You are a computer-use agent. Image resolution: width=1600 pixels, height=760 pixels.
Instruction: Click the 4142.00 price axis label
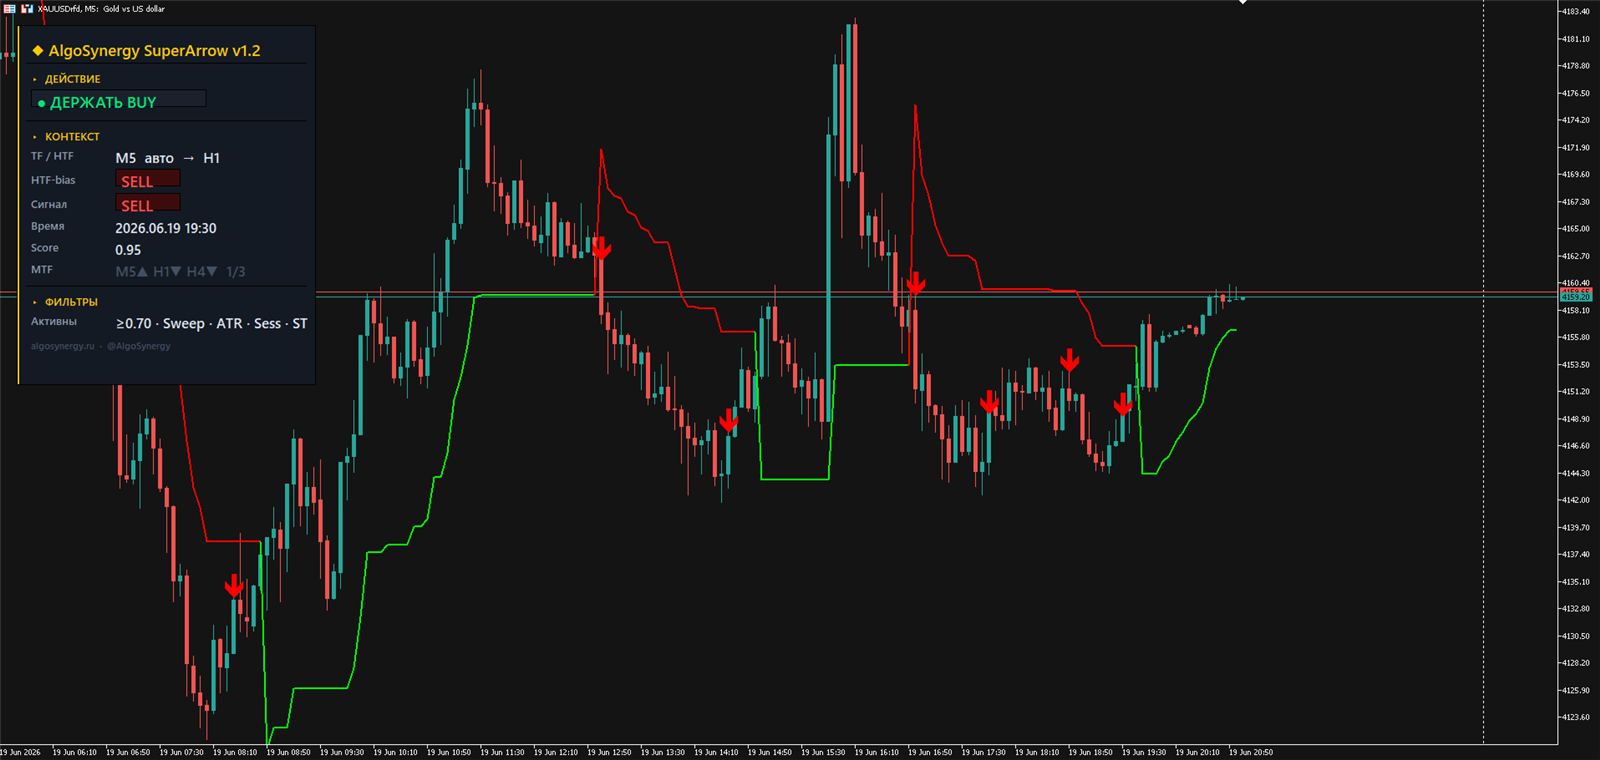(1576, 500)
